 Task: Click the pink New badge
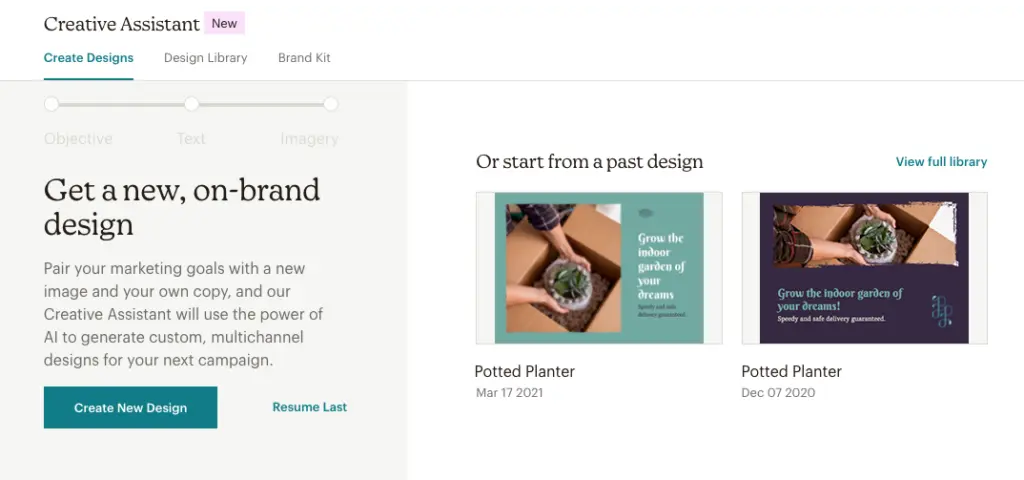click(x=224, y=23)
